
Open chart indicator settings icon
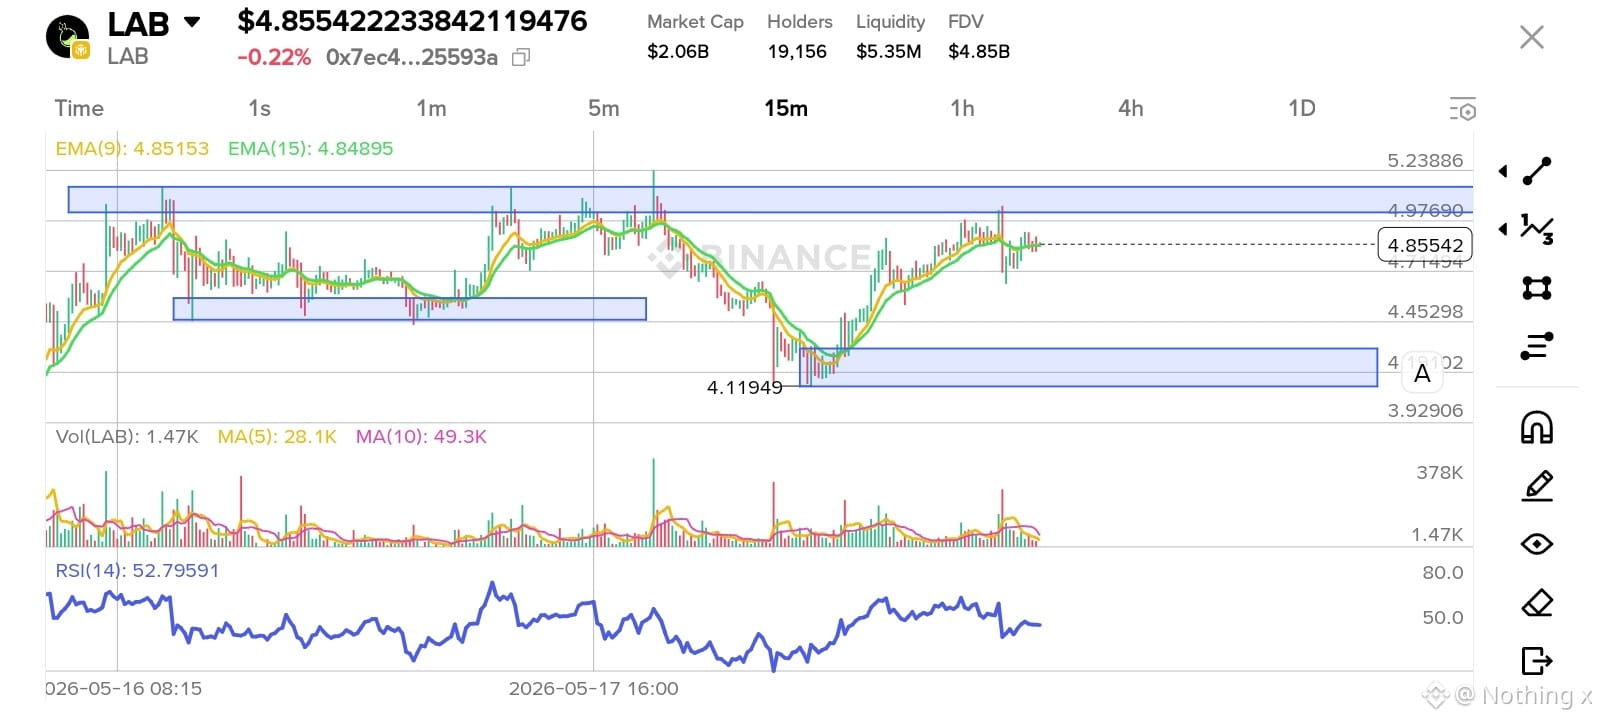click(1463, 109)
